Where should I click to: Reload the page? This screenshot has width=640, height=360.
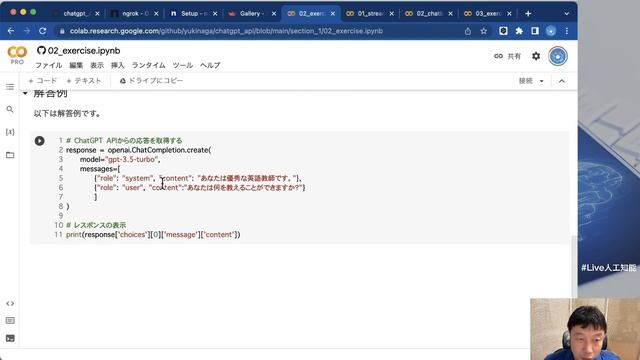pyautogui.click(x=42, y=31)
